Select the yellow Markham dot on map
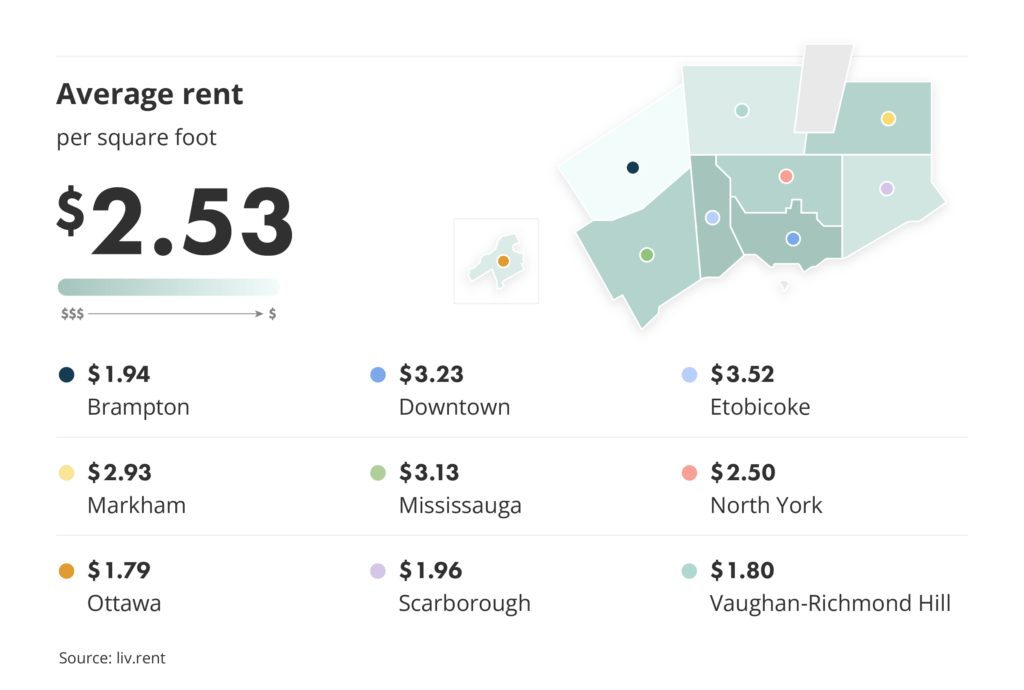The height and width of the screenshot is (690, 1024). click(888, 119)
